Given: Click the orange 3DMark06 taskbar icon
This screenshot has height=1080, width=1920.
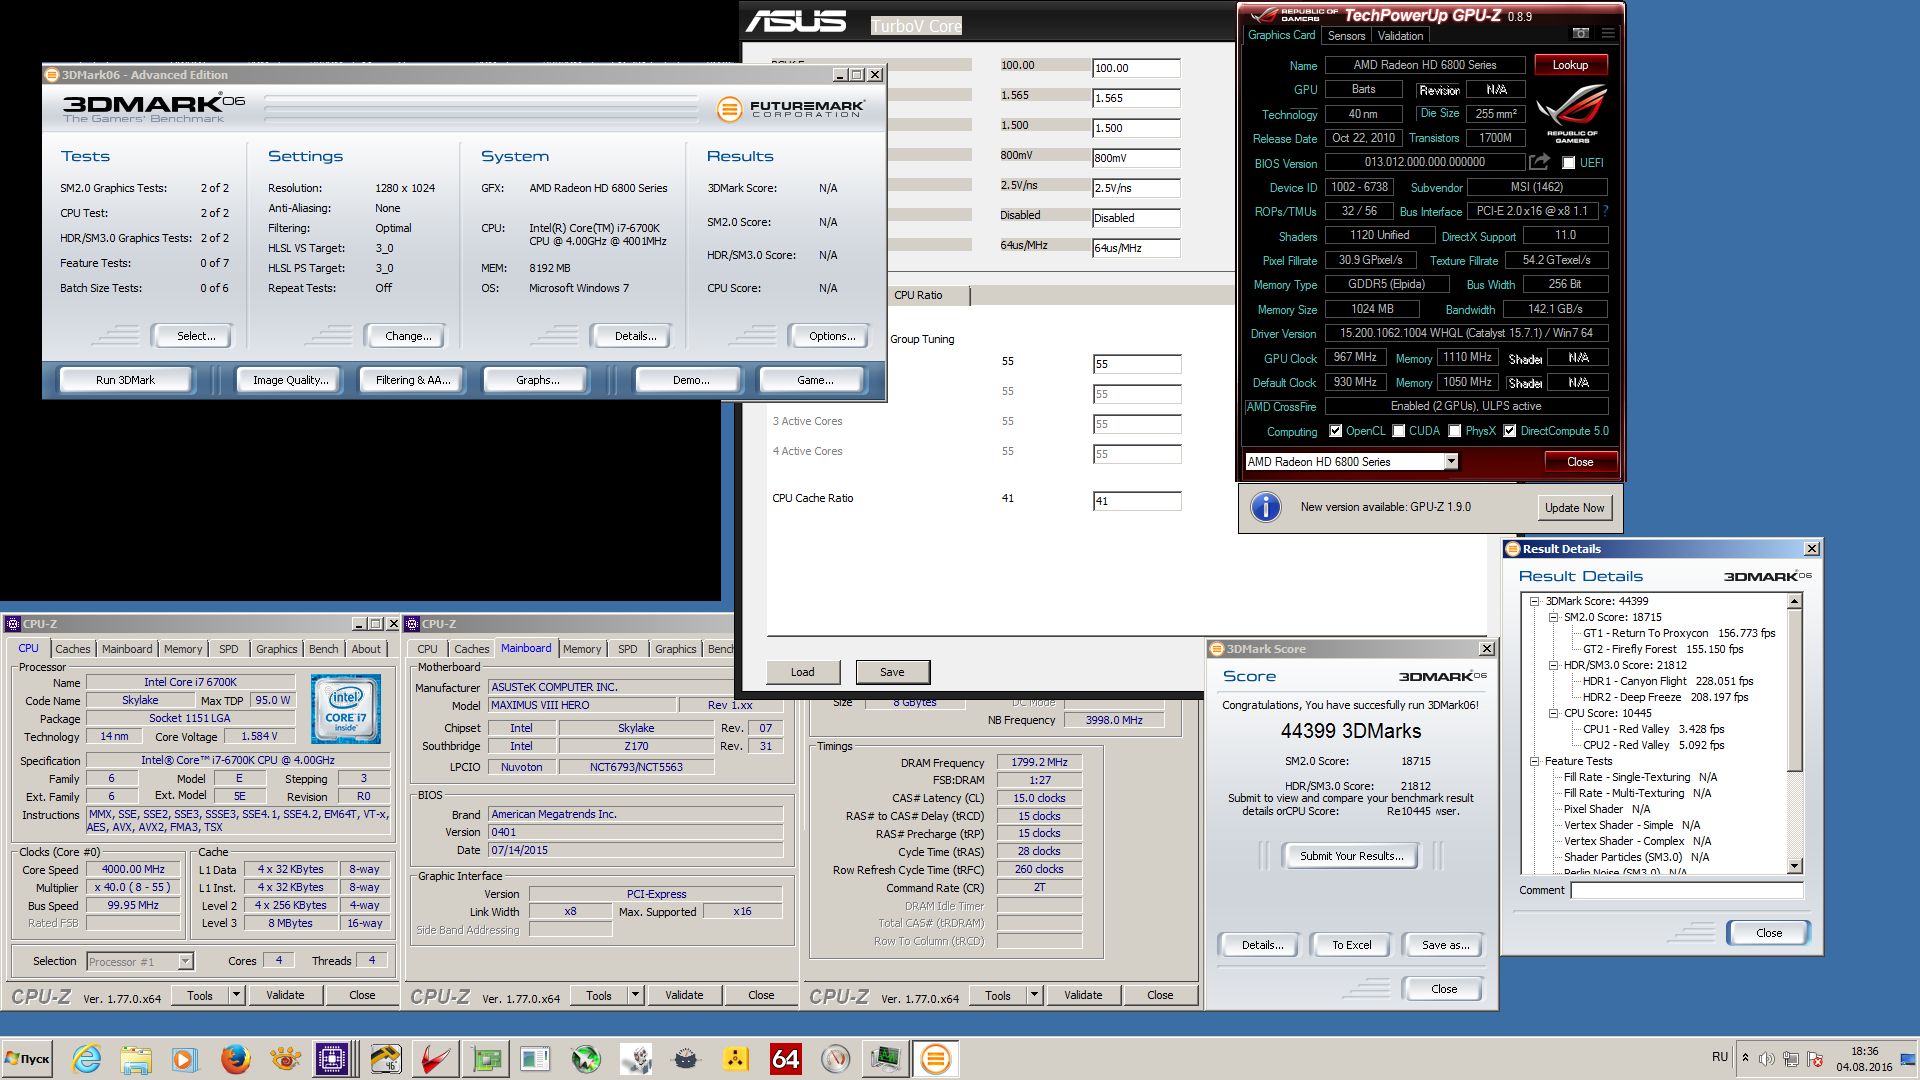Looking at the screenshot, I should pyautogui.click(x=936, y=1058).
